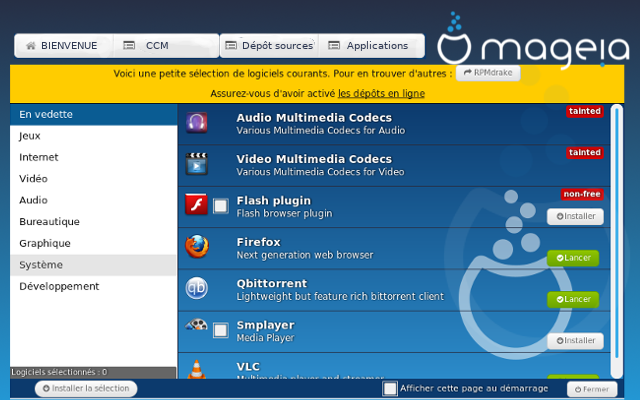
Task: Open the Audio category
Action: point(94,200)
